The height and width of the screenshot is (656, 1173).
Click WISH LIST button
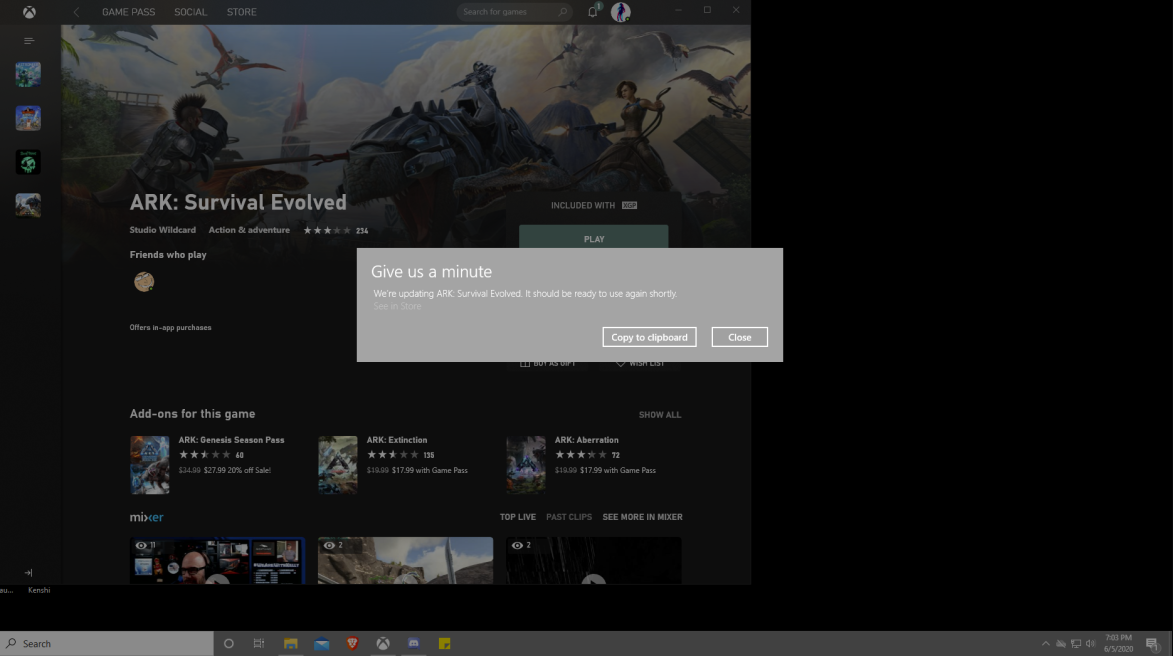[x=640, y=364]
